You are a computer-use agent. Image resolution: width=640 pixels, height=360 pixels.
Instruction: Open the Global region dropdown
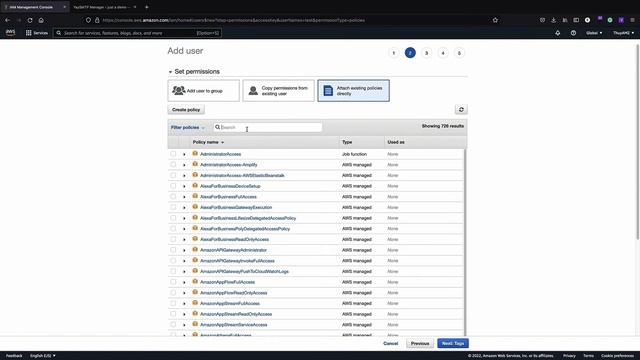[594, 33]
